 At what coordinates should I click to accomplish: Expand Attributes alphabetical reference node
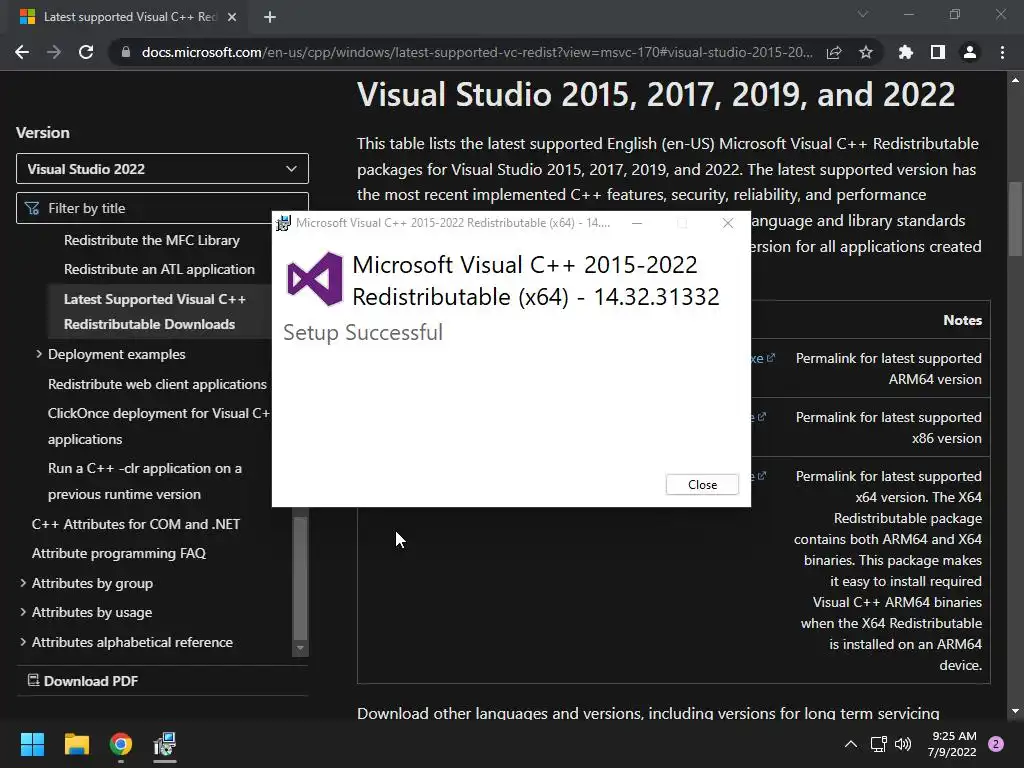pos(23,642)
